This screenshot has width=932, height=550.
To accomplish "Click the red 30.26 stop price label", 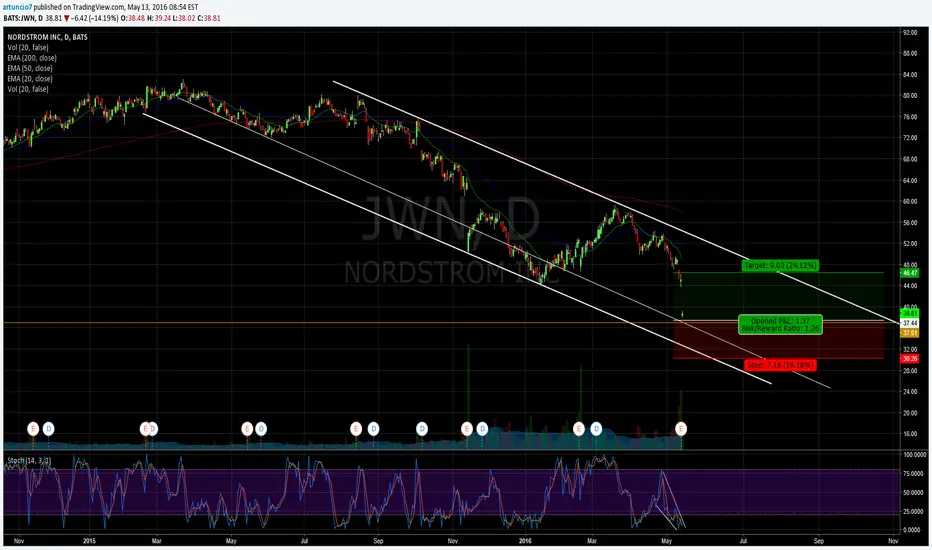I will coord(910,359).
